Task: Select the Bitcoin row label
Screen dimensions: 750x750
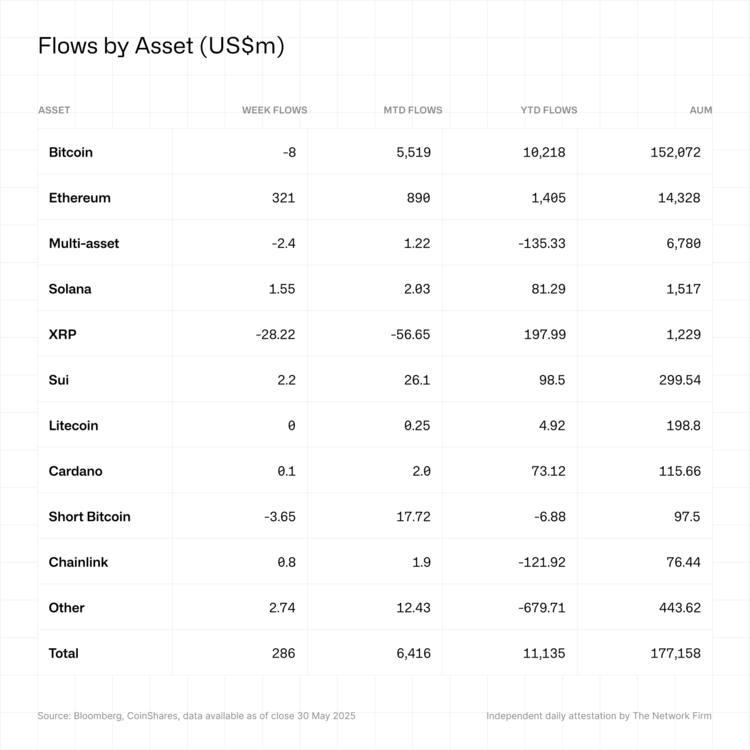Action: 71,152
